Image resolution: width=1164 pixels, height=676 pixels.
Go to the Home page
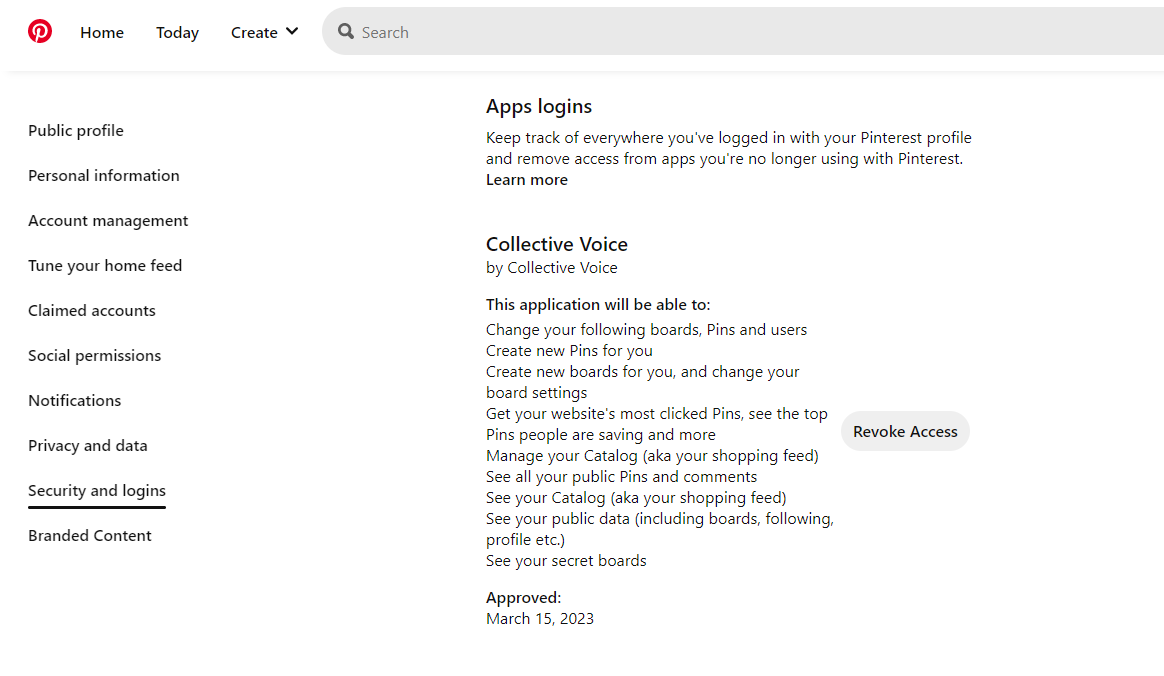102,33
